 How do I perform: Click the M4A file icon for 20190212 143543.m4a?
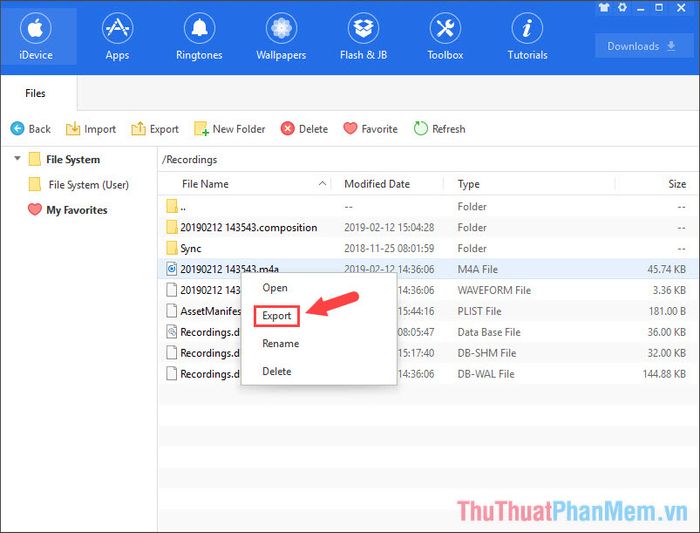click(x=171, y=269)
